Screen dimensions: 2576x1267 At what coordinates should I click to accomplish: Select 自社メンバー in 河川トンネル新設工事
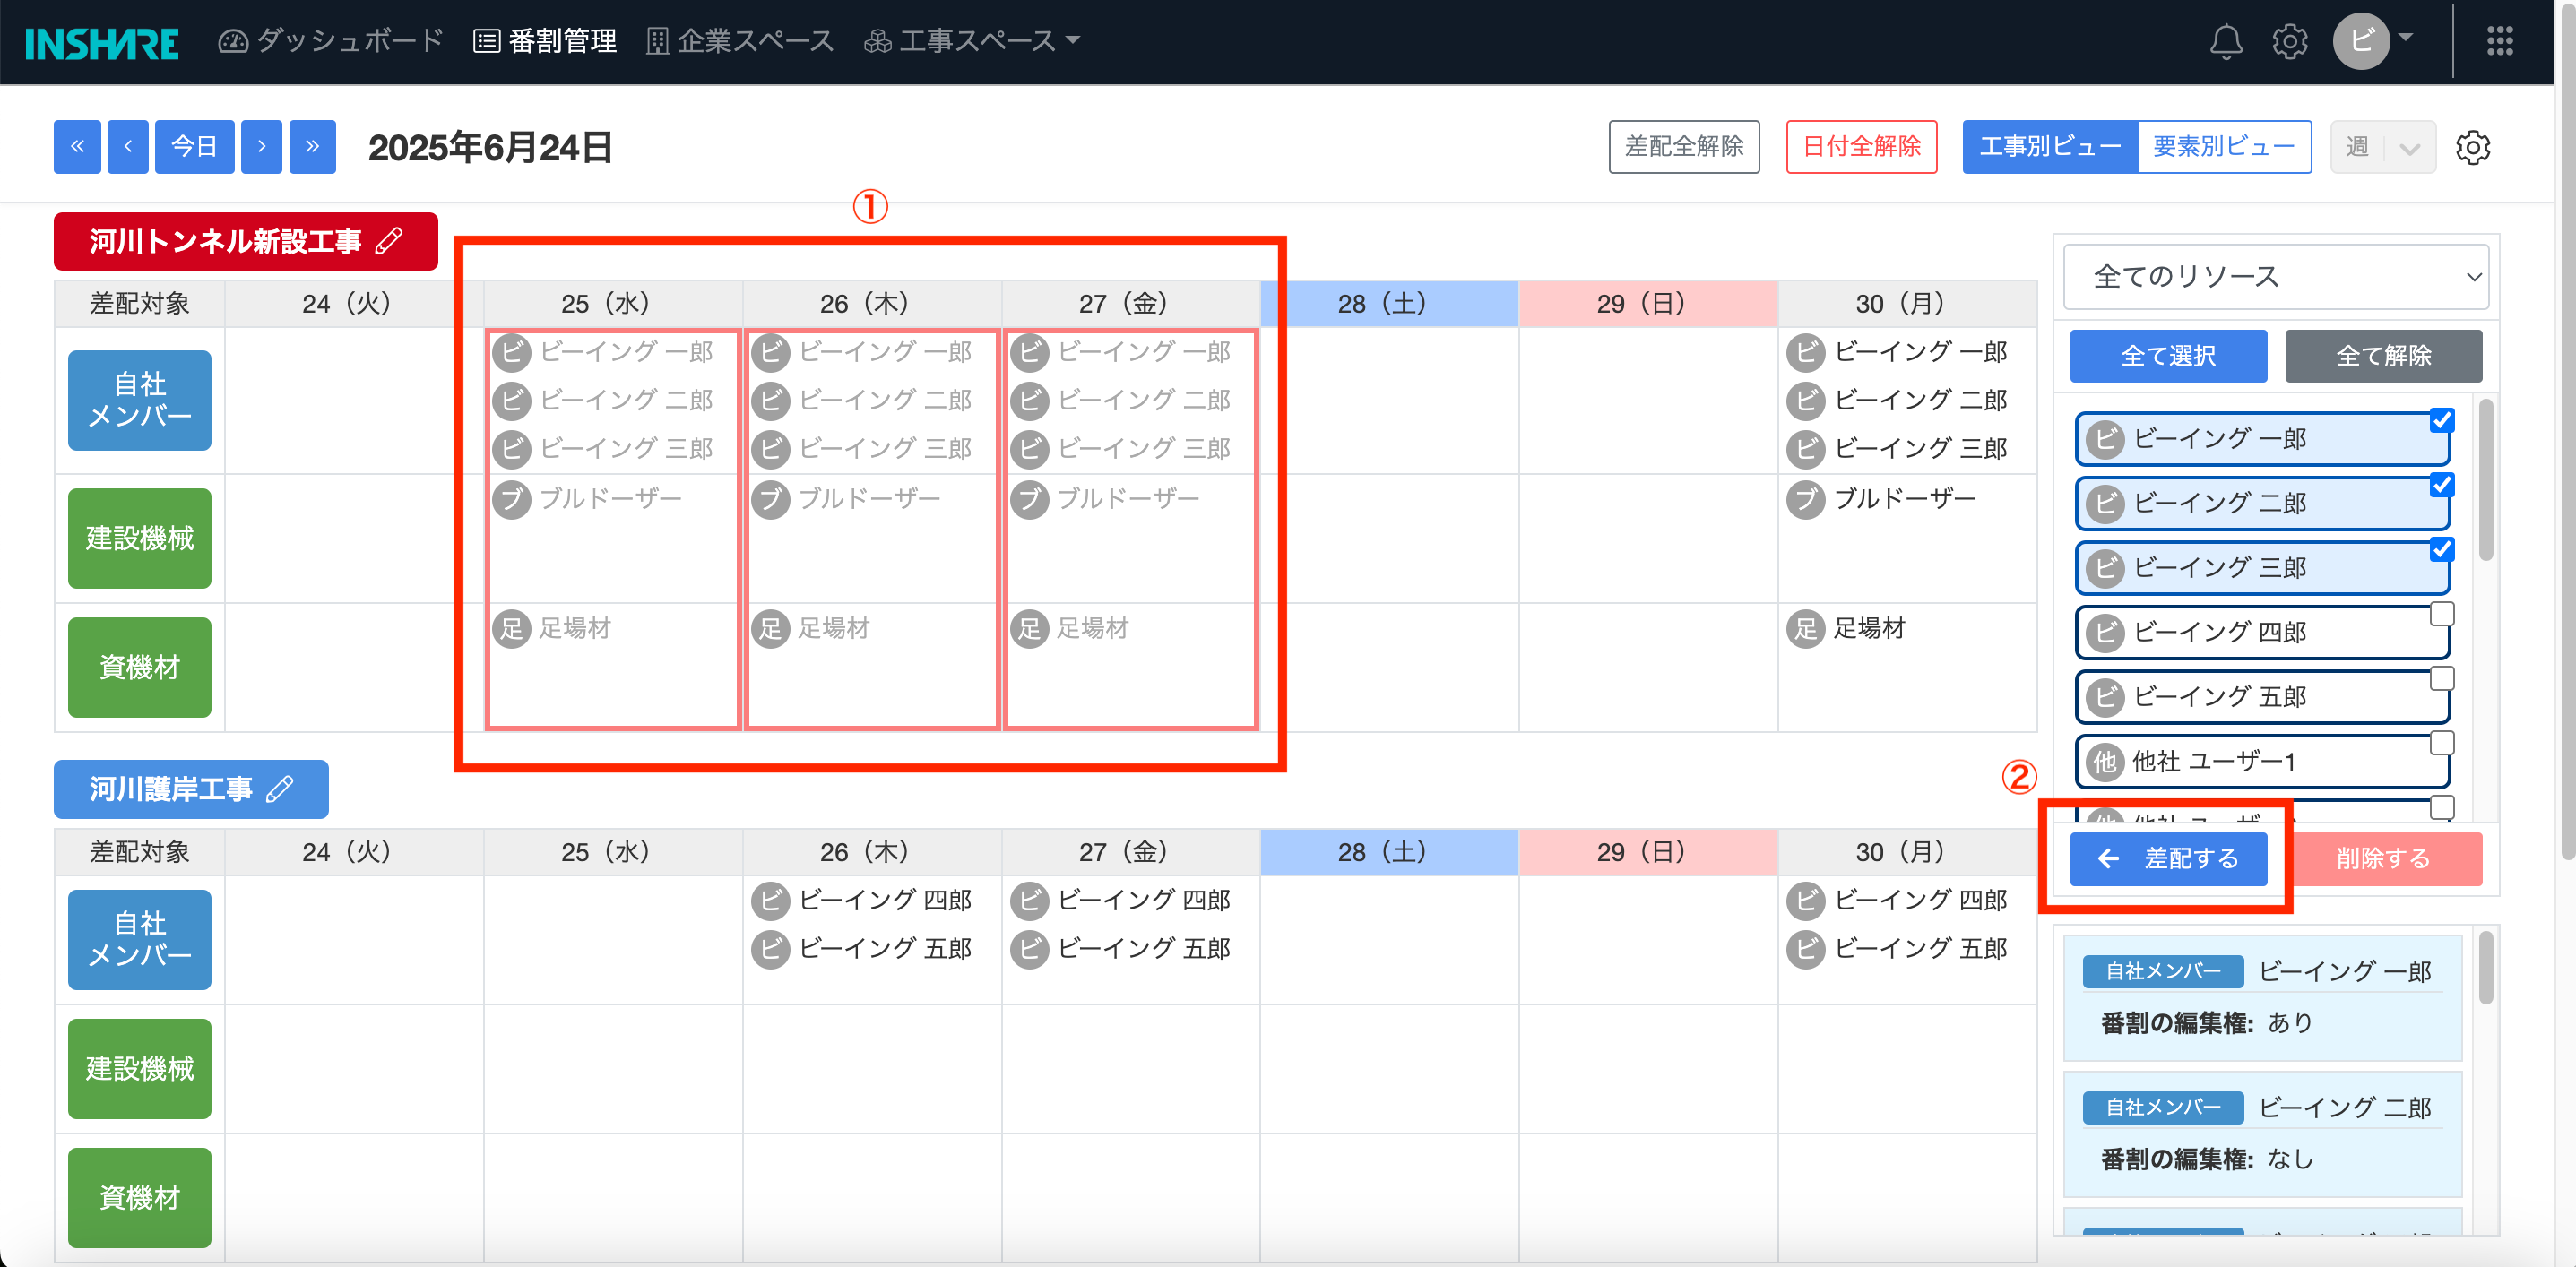tap(139, 400)
